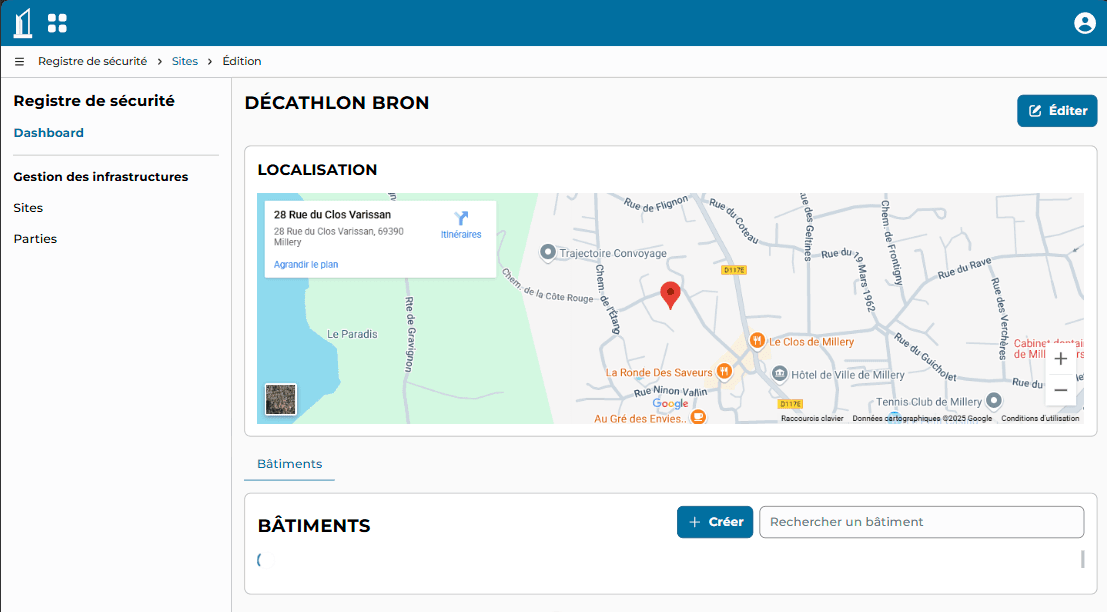Focus the Rechercher un bâtiment field
Image resolution: width=1107 pixels, height=612 pixels.
click(921, 522)
